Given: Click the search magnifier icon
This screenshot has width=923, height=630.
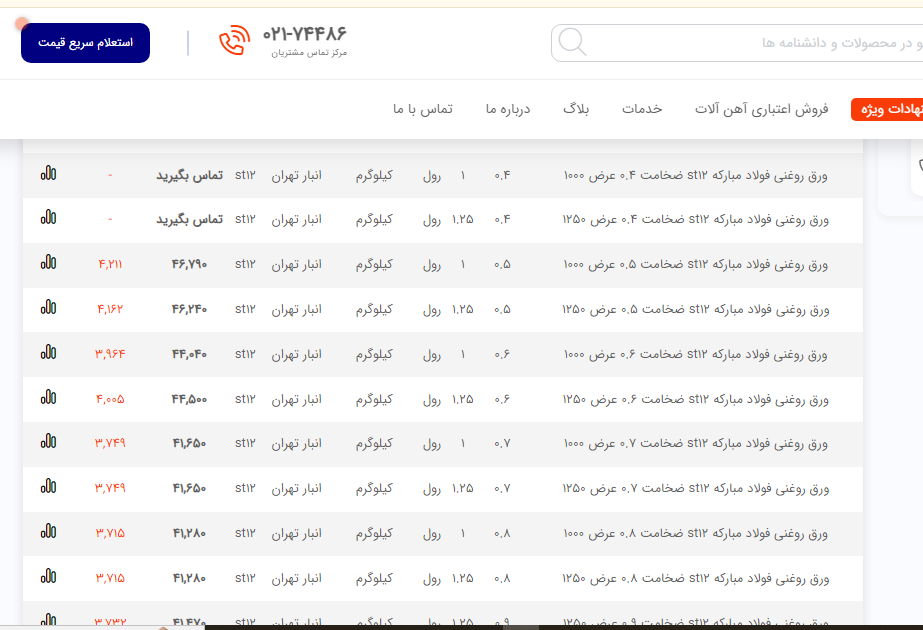Looking at the screenshot, I should (572, 43).
